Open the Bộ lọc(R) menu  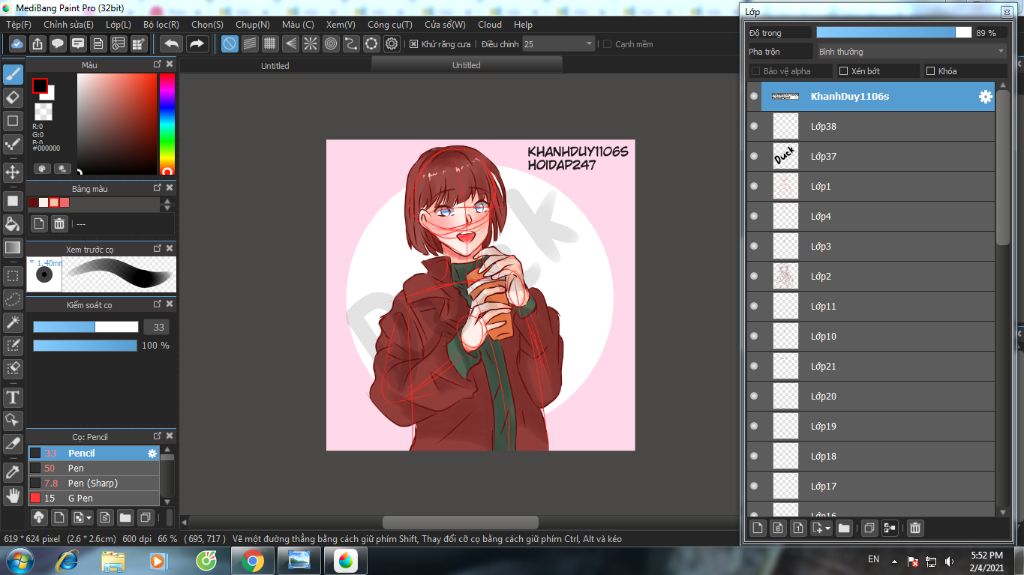point(161,24)
